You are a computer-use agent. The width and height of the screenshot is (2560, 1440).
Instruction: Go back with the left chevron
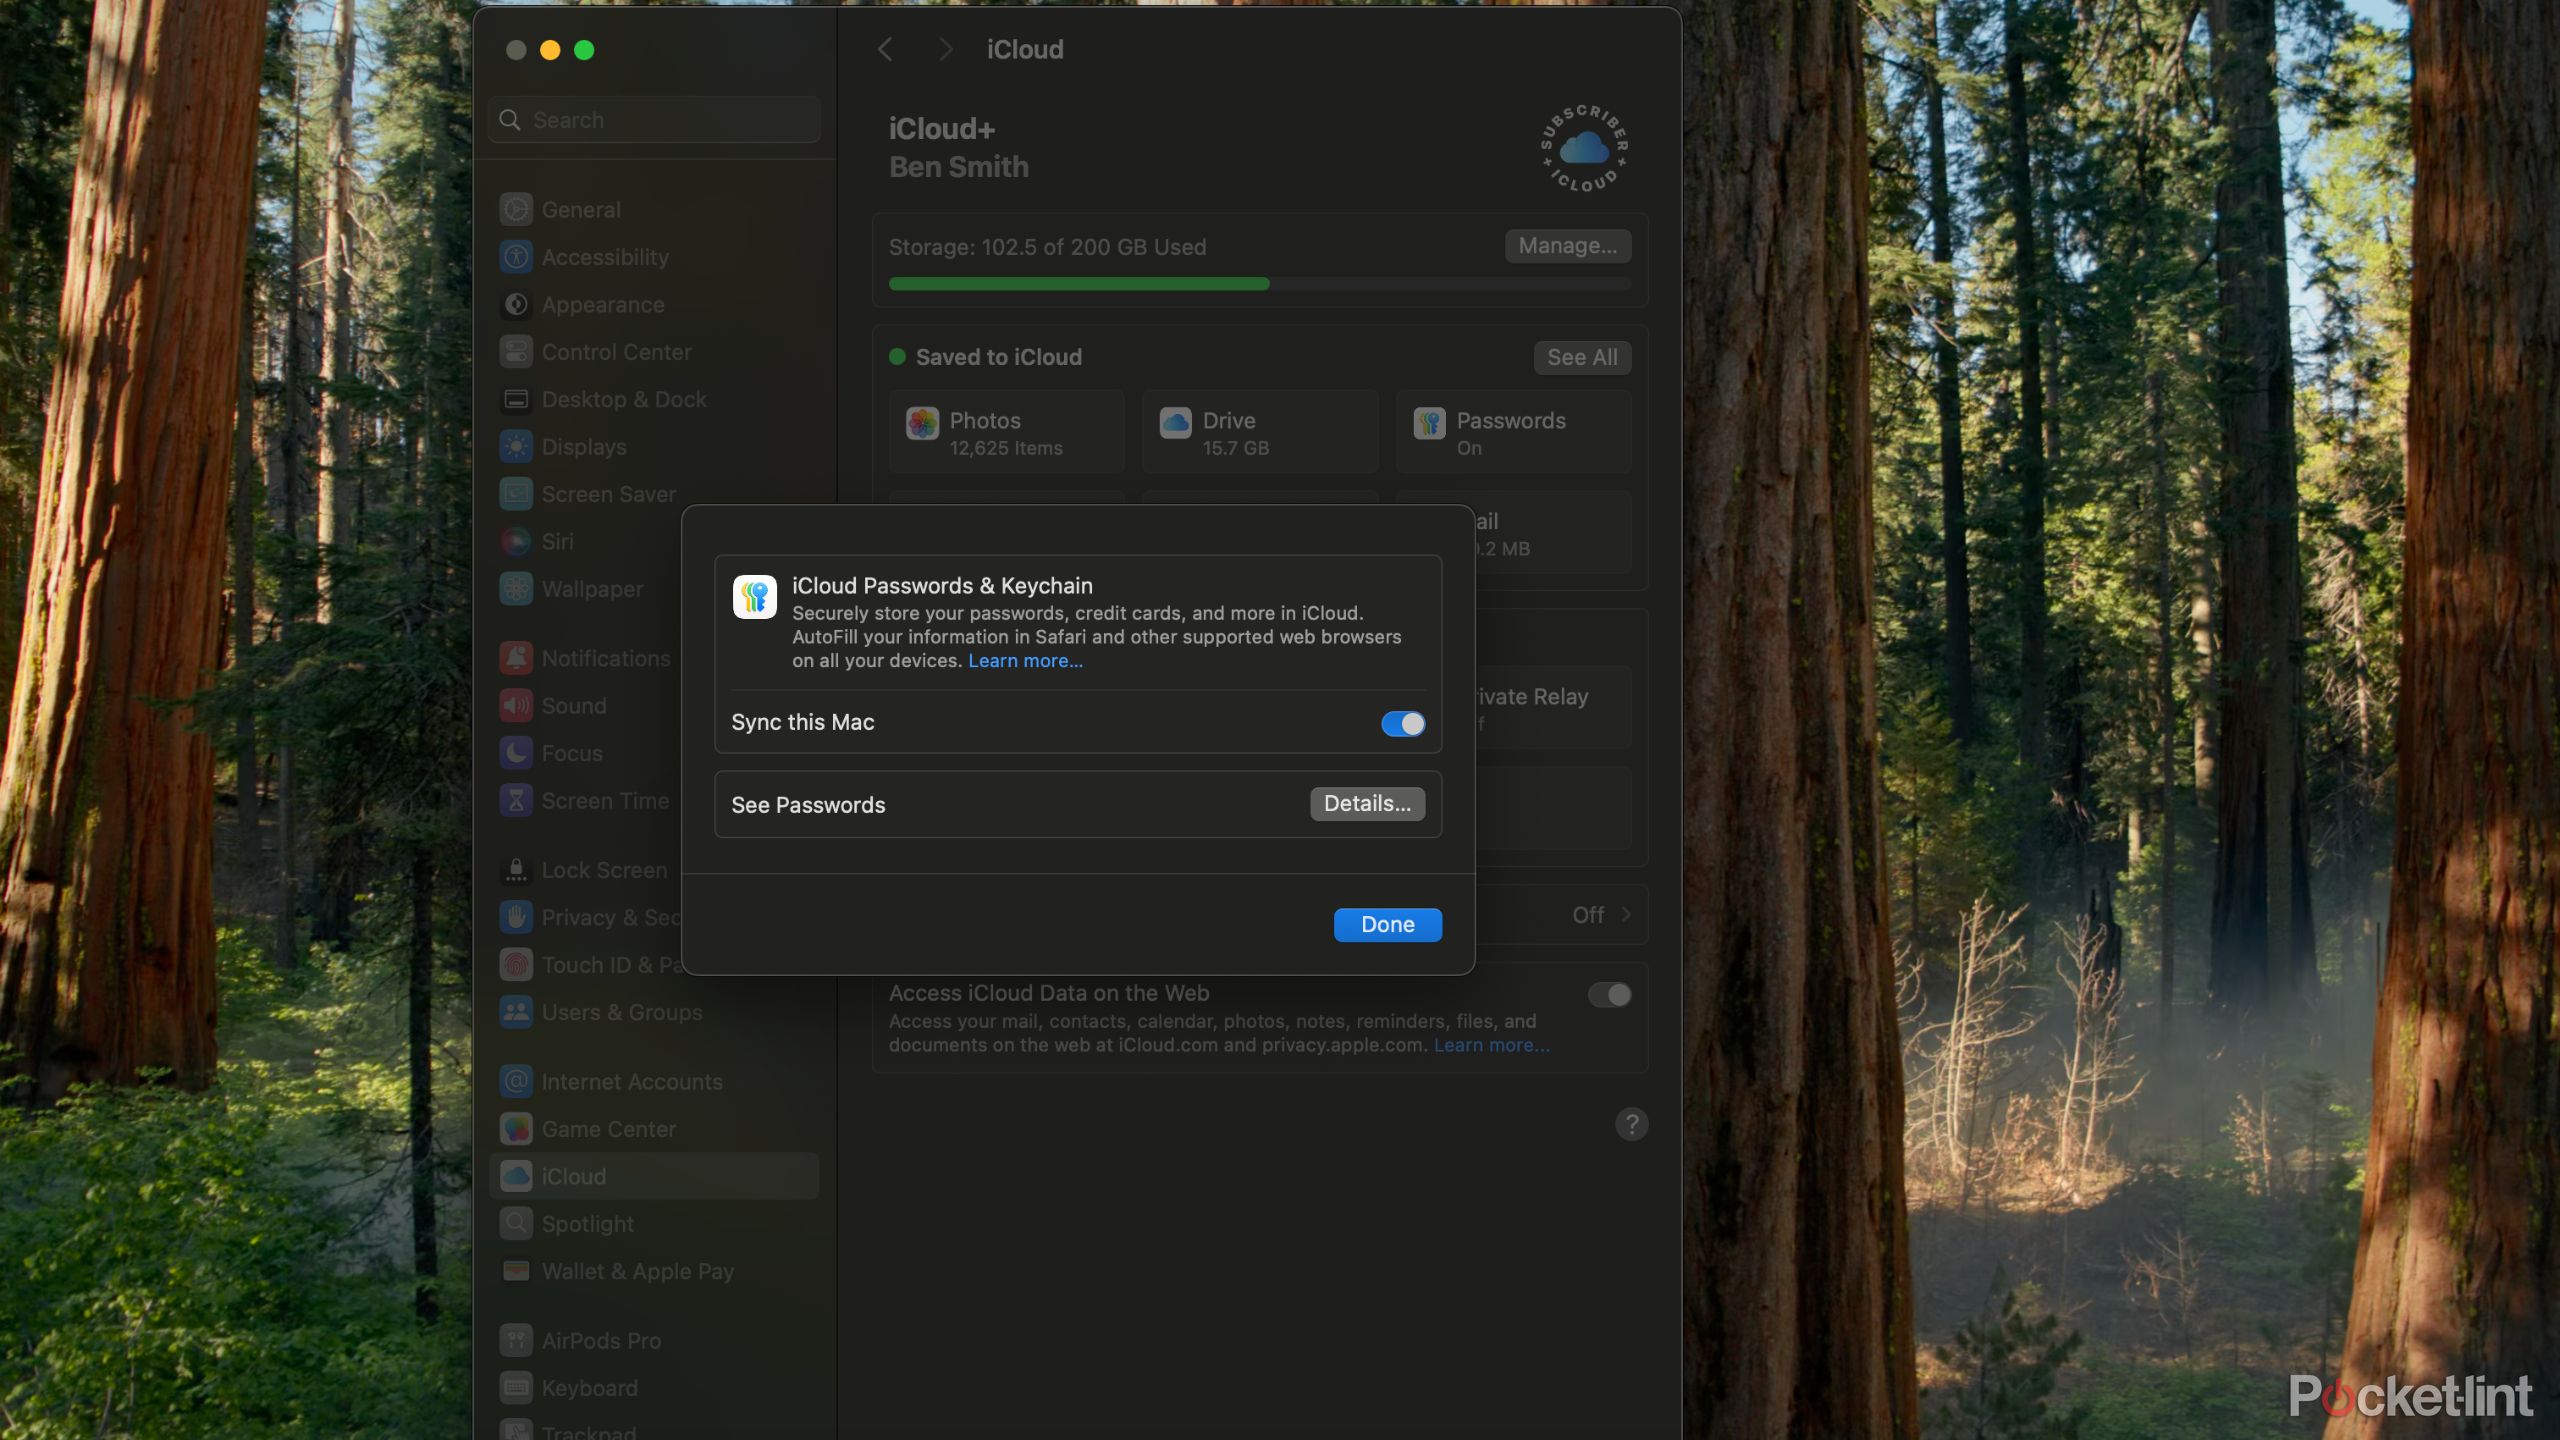[x=885, y=49]
